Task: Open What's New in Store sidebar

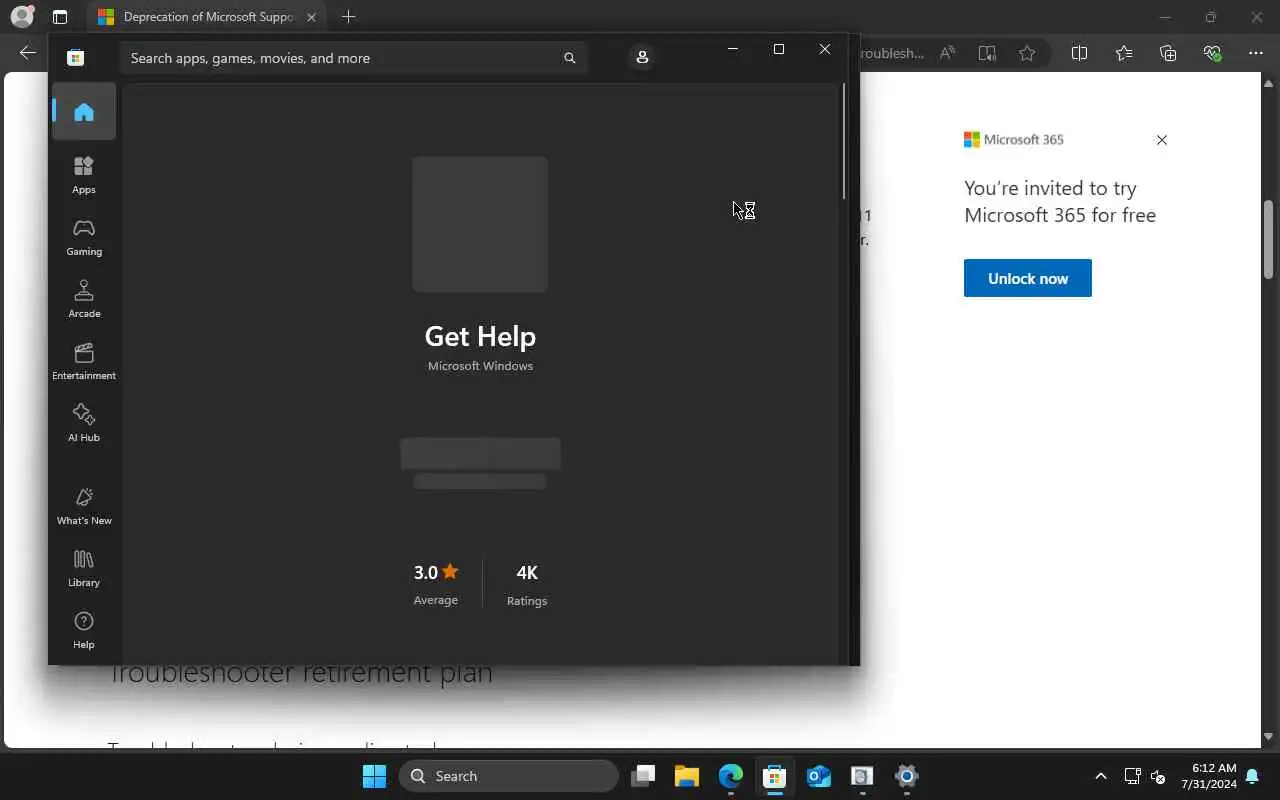Action: [84, 506]
